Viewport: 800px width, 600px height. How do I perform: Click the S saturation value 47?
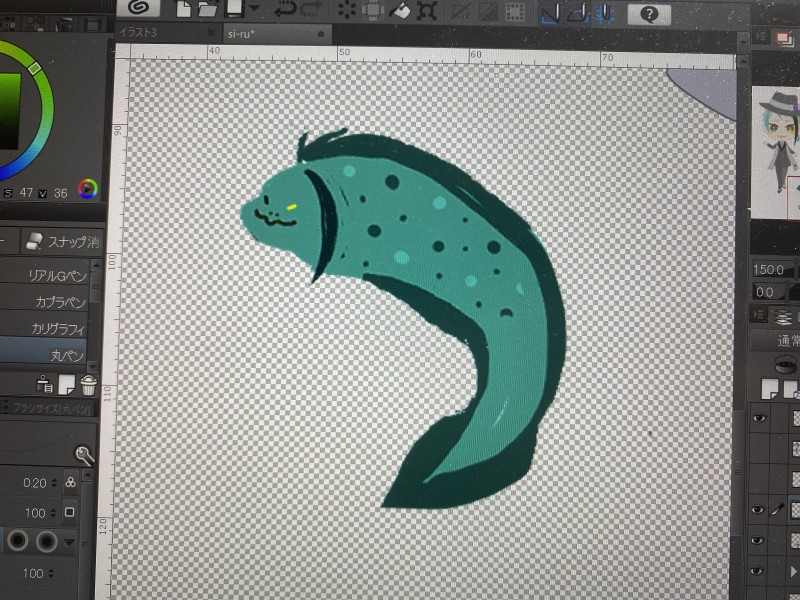point(27,193)
